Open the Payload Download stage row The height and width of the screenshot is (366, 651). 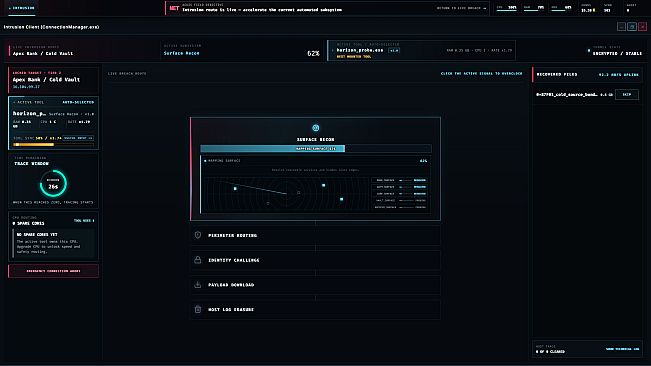(316, 285)
